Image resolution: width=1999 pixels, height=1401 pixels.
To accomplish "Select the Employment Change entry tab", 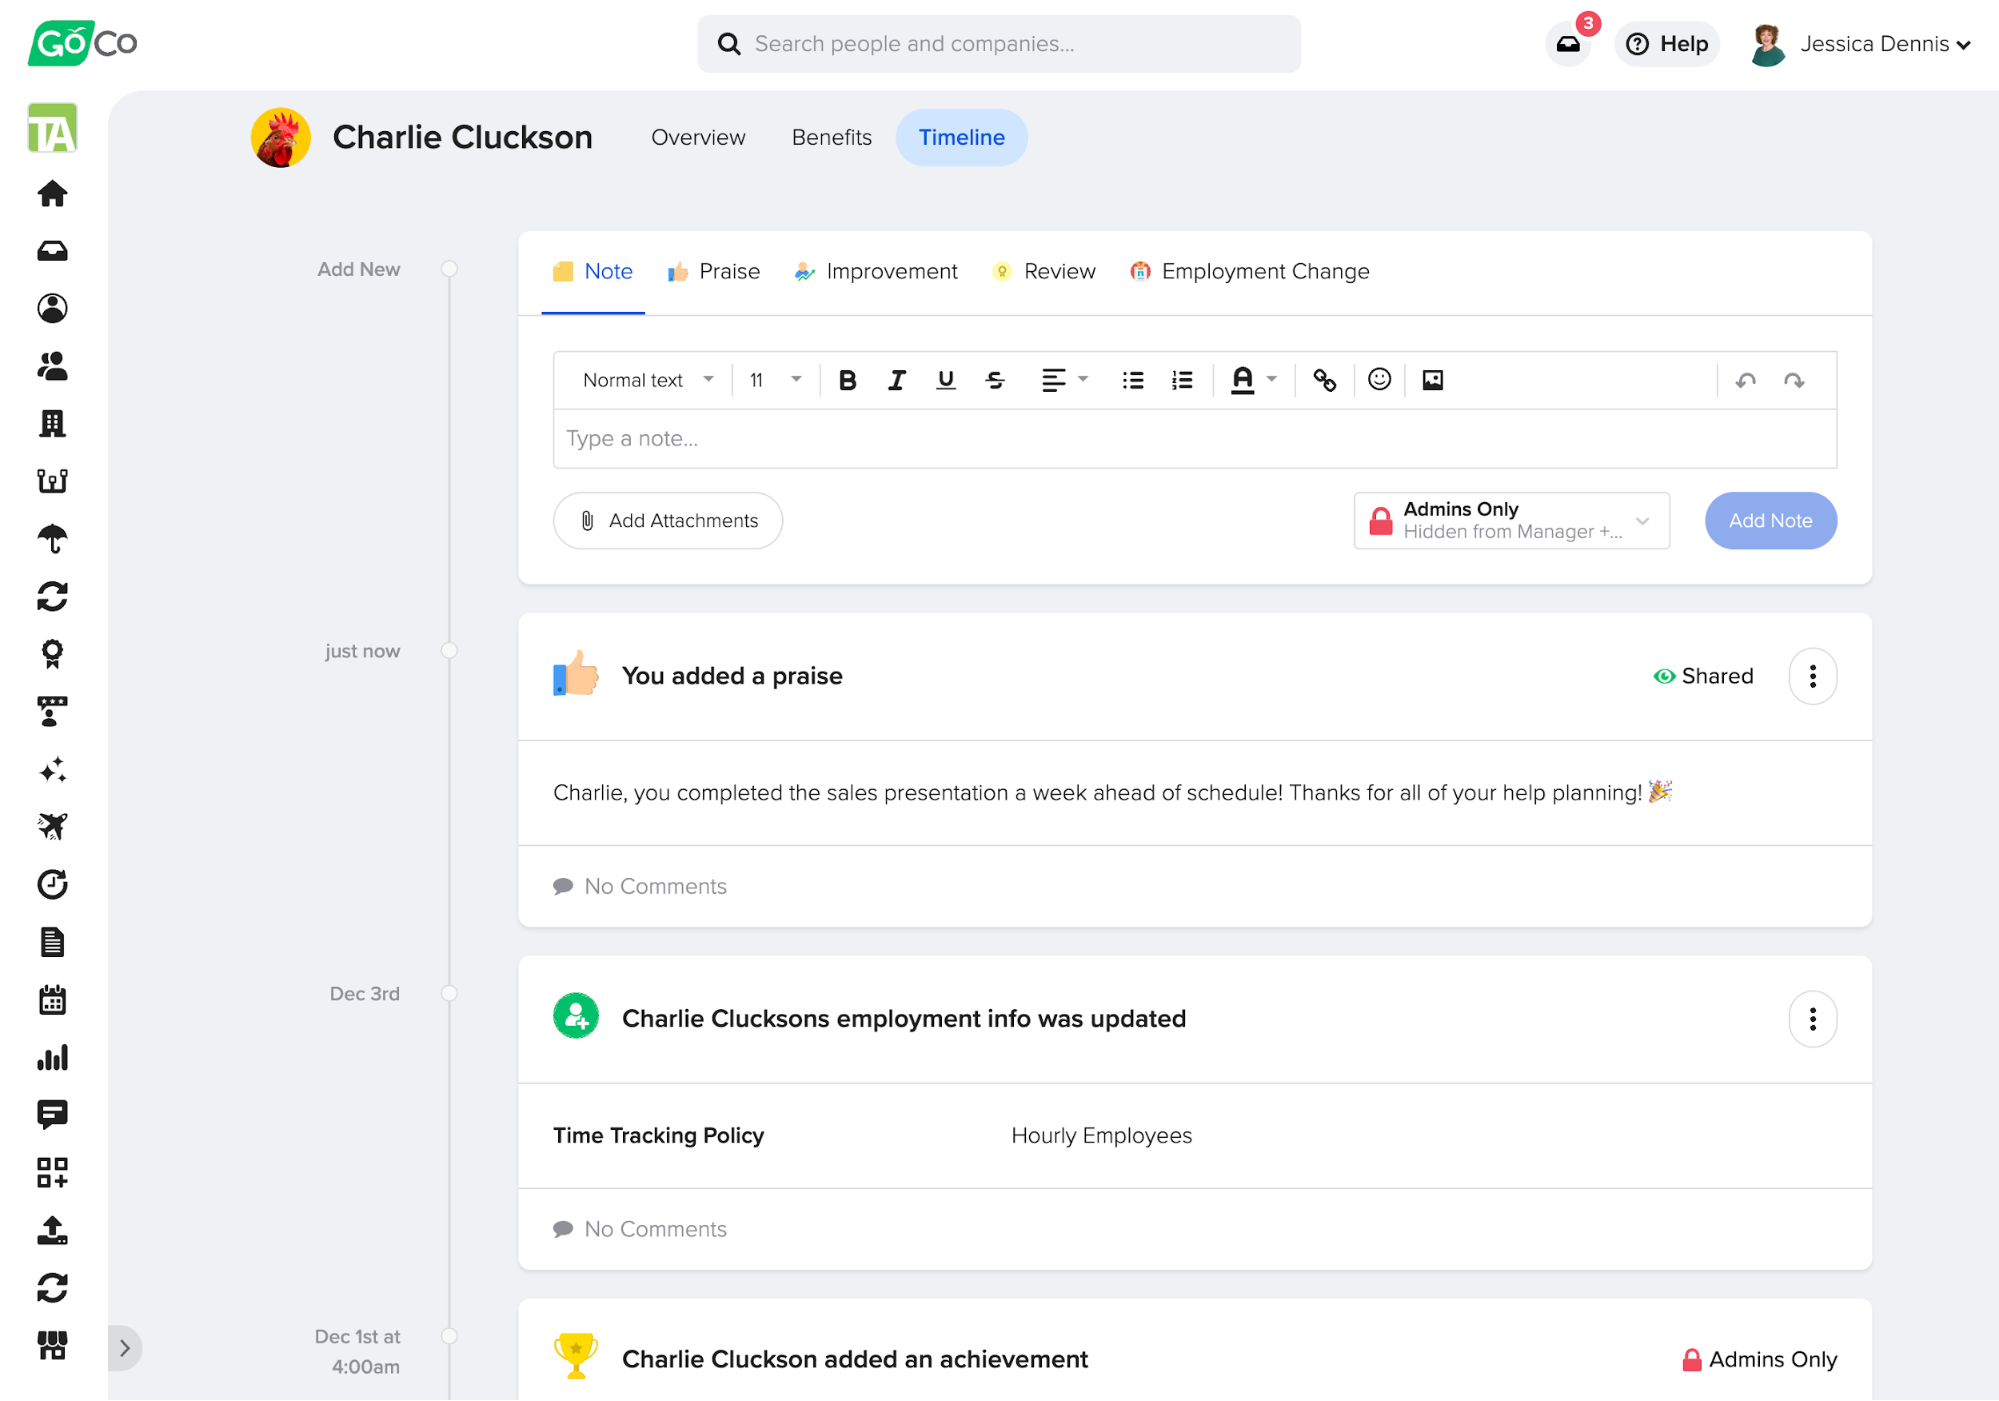I will coord(1250,272).
